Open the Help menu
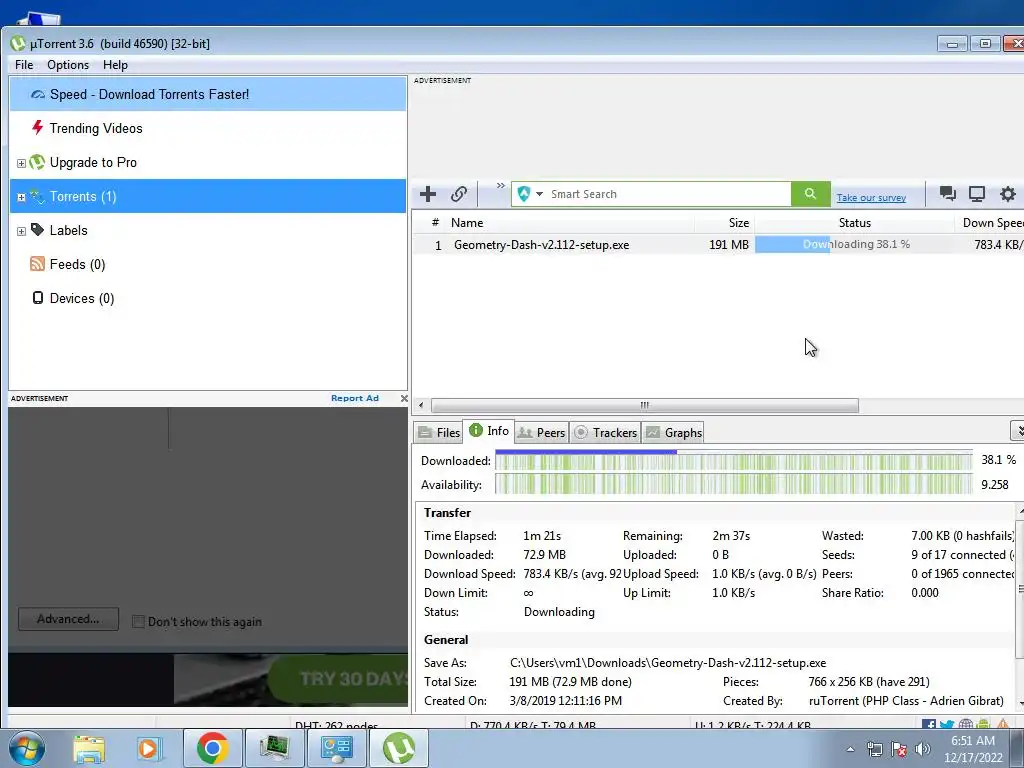Viewport: 1024px width, 768px height. [x=115, y=65]
